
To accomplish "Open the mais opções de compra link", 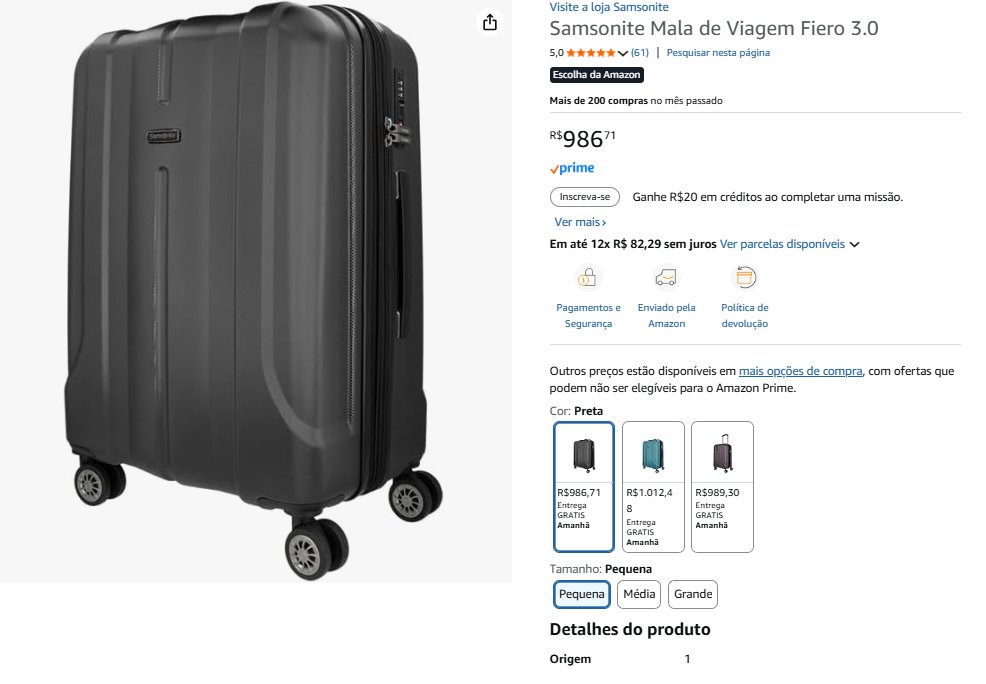I will (x=800, y=371).
